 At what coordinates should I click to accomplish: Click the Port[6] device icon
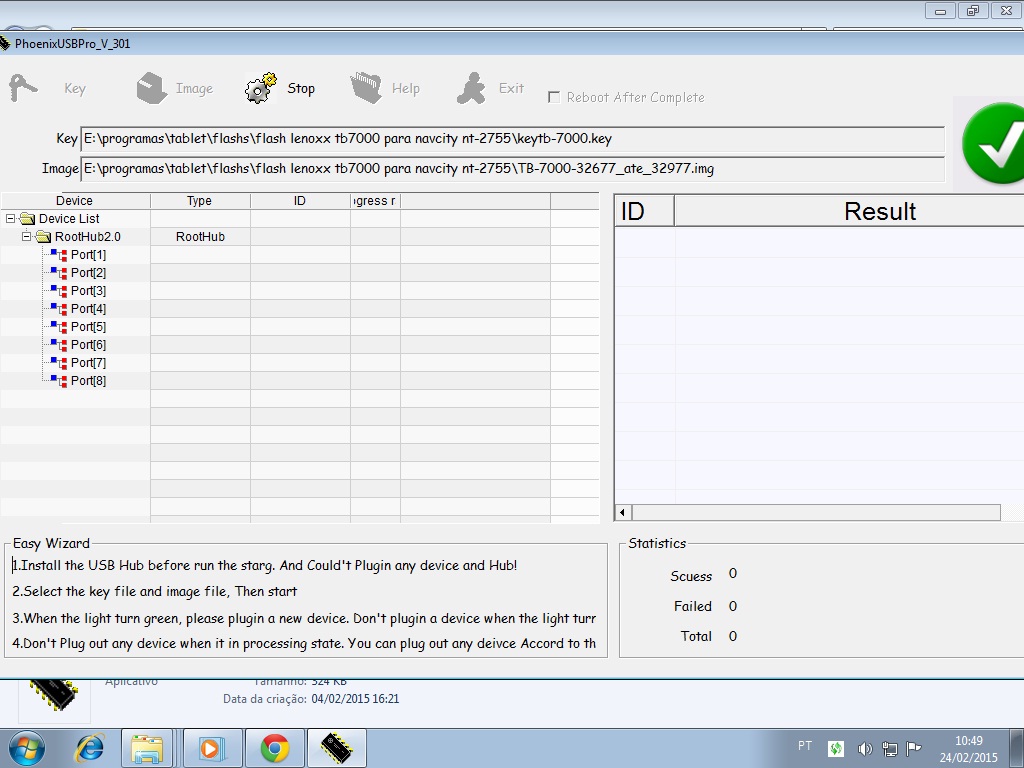point(59,345)
